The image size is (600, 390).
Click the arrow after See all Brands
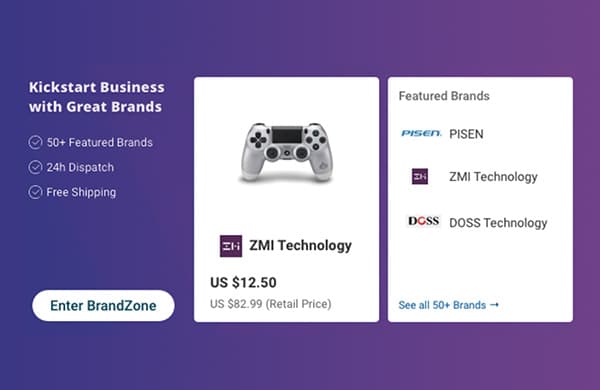[494, 305]
